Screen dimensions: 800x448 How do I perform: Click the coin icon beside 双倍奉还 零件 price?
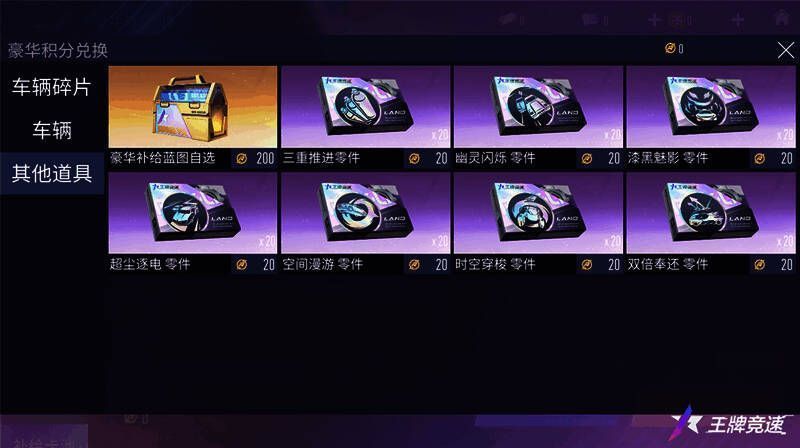759,265
